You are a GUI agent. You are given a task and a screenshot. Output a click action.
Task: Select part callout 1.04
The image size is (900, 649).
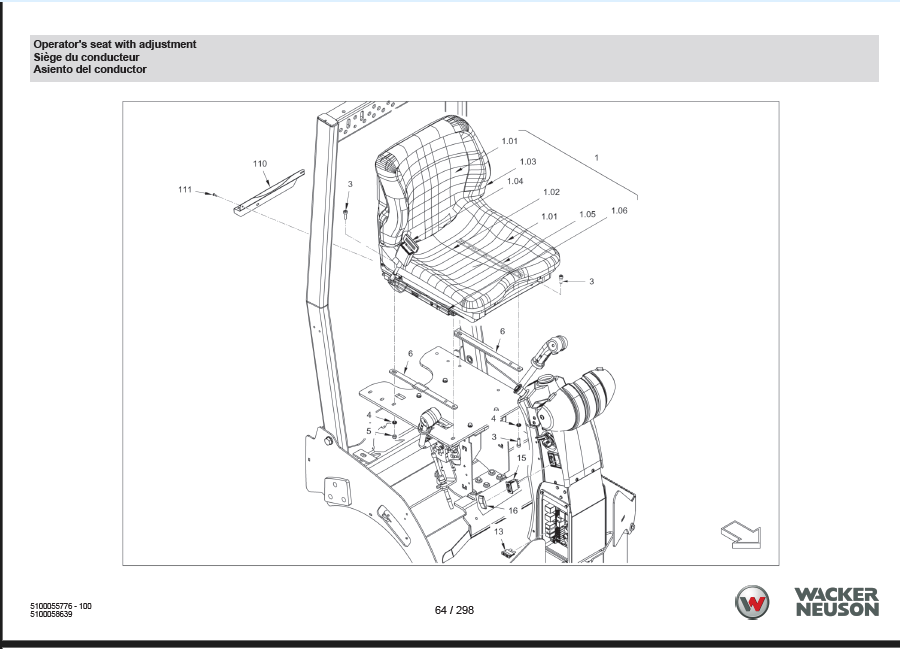pyautogui.click(x=515, y=181)
